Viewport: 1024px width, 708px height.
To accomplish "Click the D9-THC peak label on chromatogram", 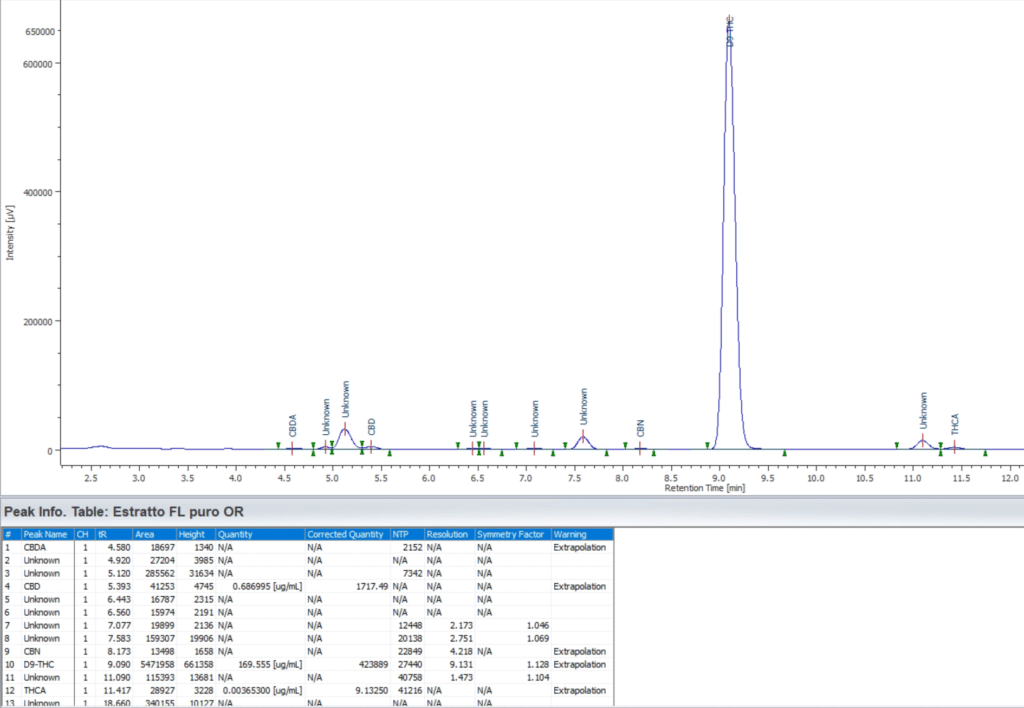I will [x=730, y=30].
